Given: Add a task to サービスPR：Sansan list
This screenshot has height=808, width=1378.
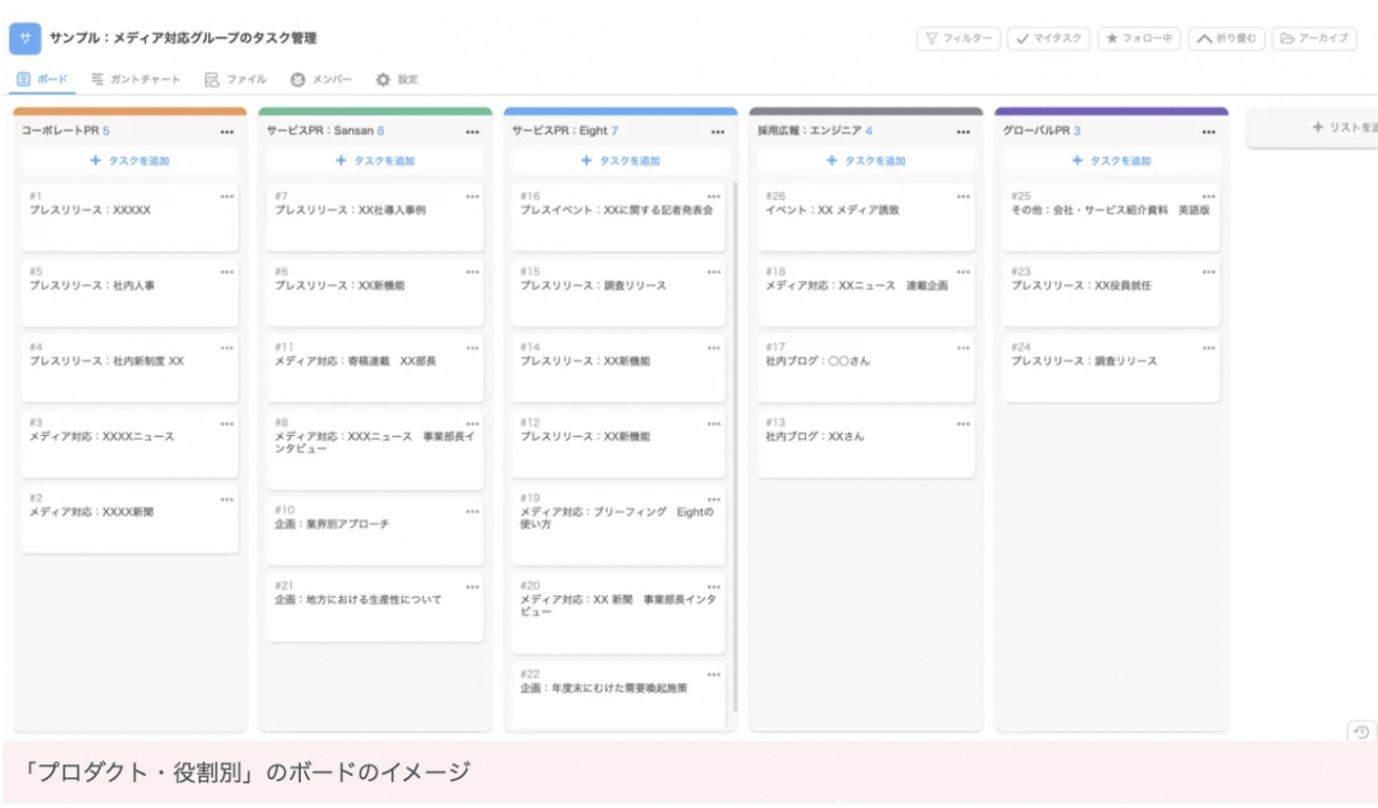Looking at the screenshot, I should [x=375, y=160].
